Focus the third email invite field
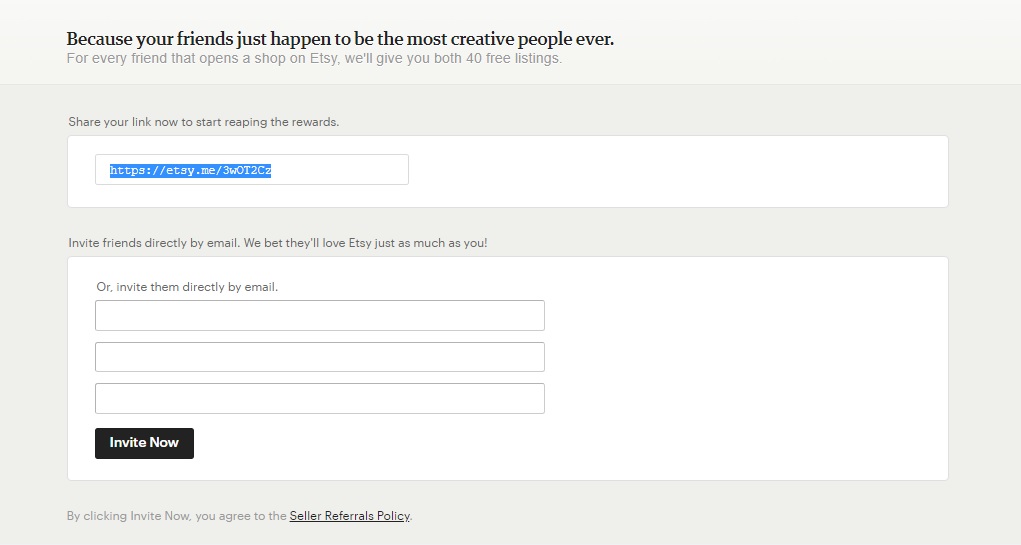The image size is (1021, 545). 320,398
